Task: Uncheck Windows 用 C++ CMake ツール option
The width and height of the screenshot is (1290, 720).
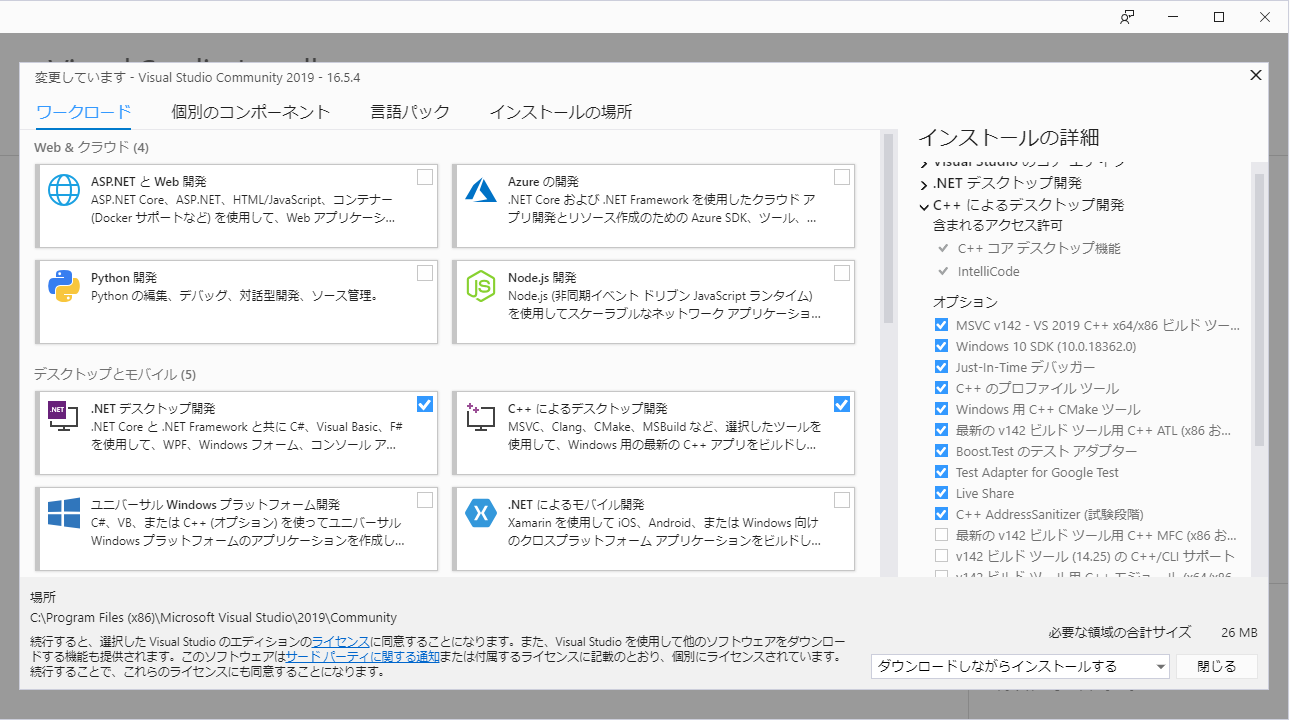Action: point(941,409)
